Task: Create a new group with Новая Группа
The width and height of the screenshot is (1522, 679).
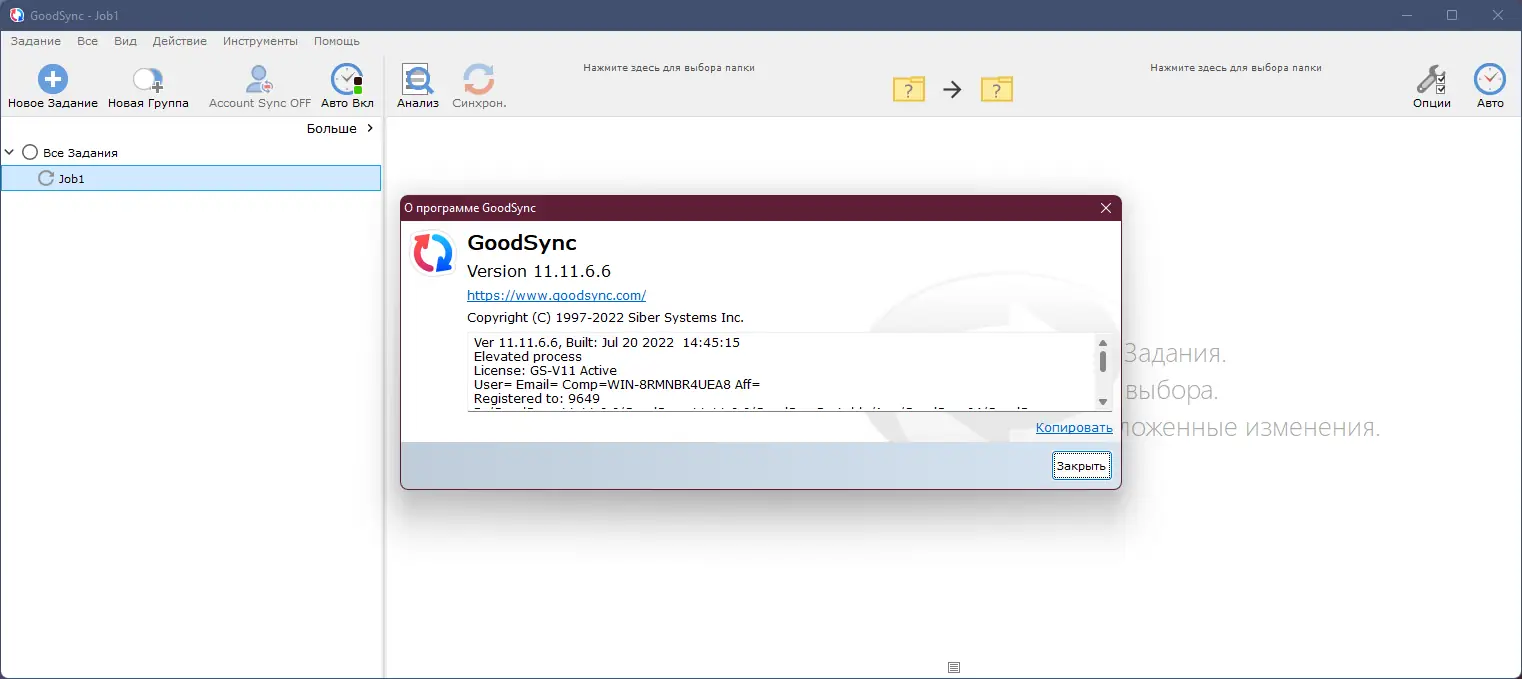Action: pyautogui.click(x=148, y=87)
